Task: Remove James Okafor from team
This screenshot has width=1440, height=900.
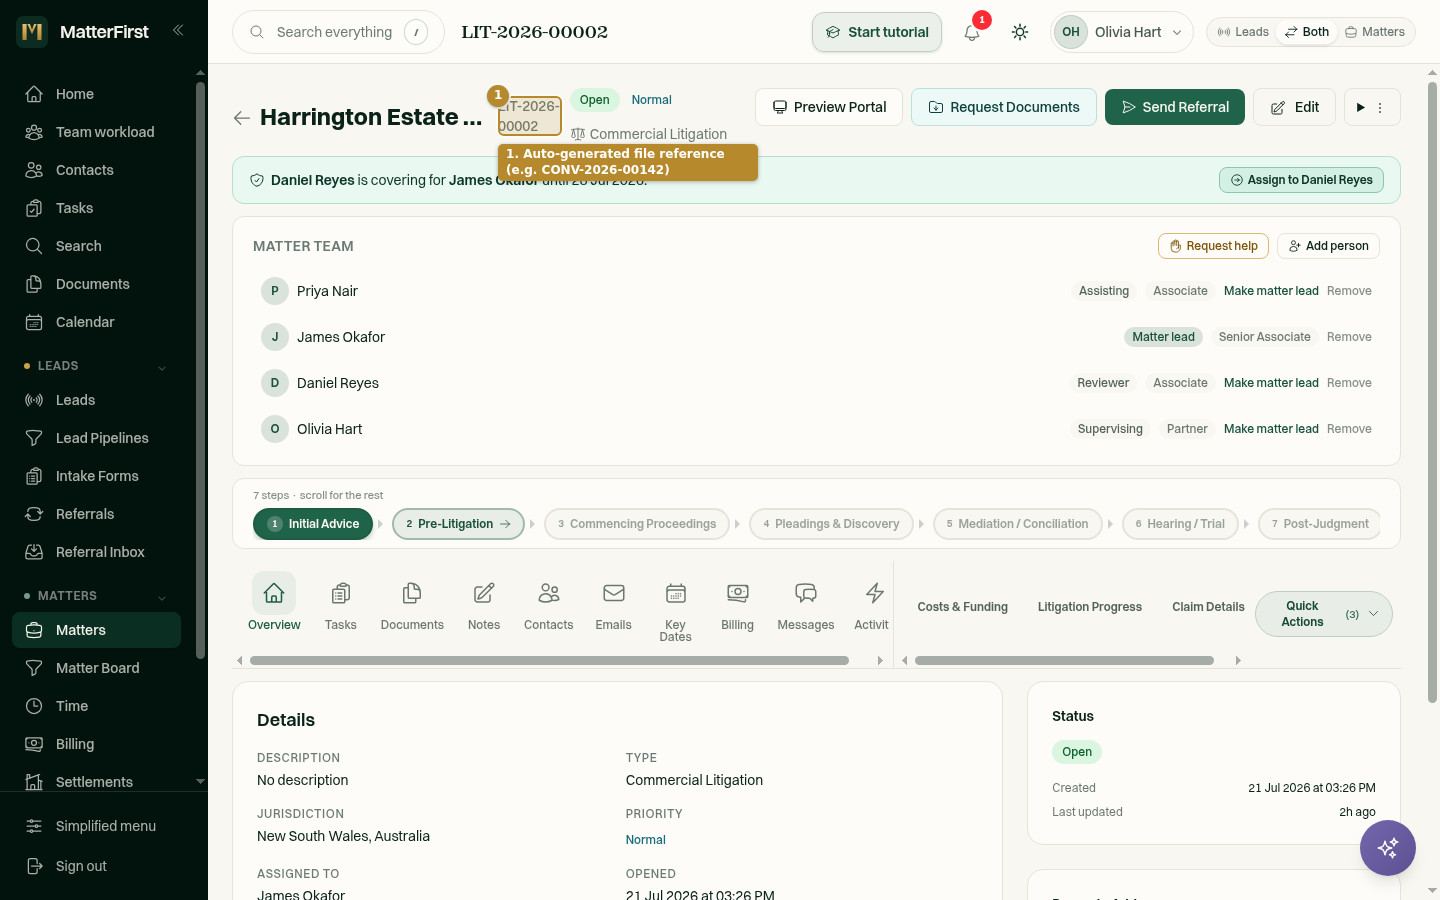Action: [1349, 337]
